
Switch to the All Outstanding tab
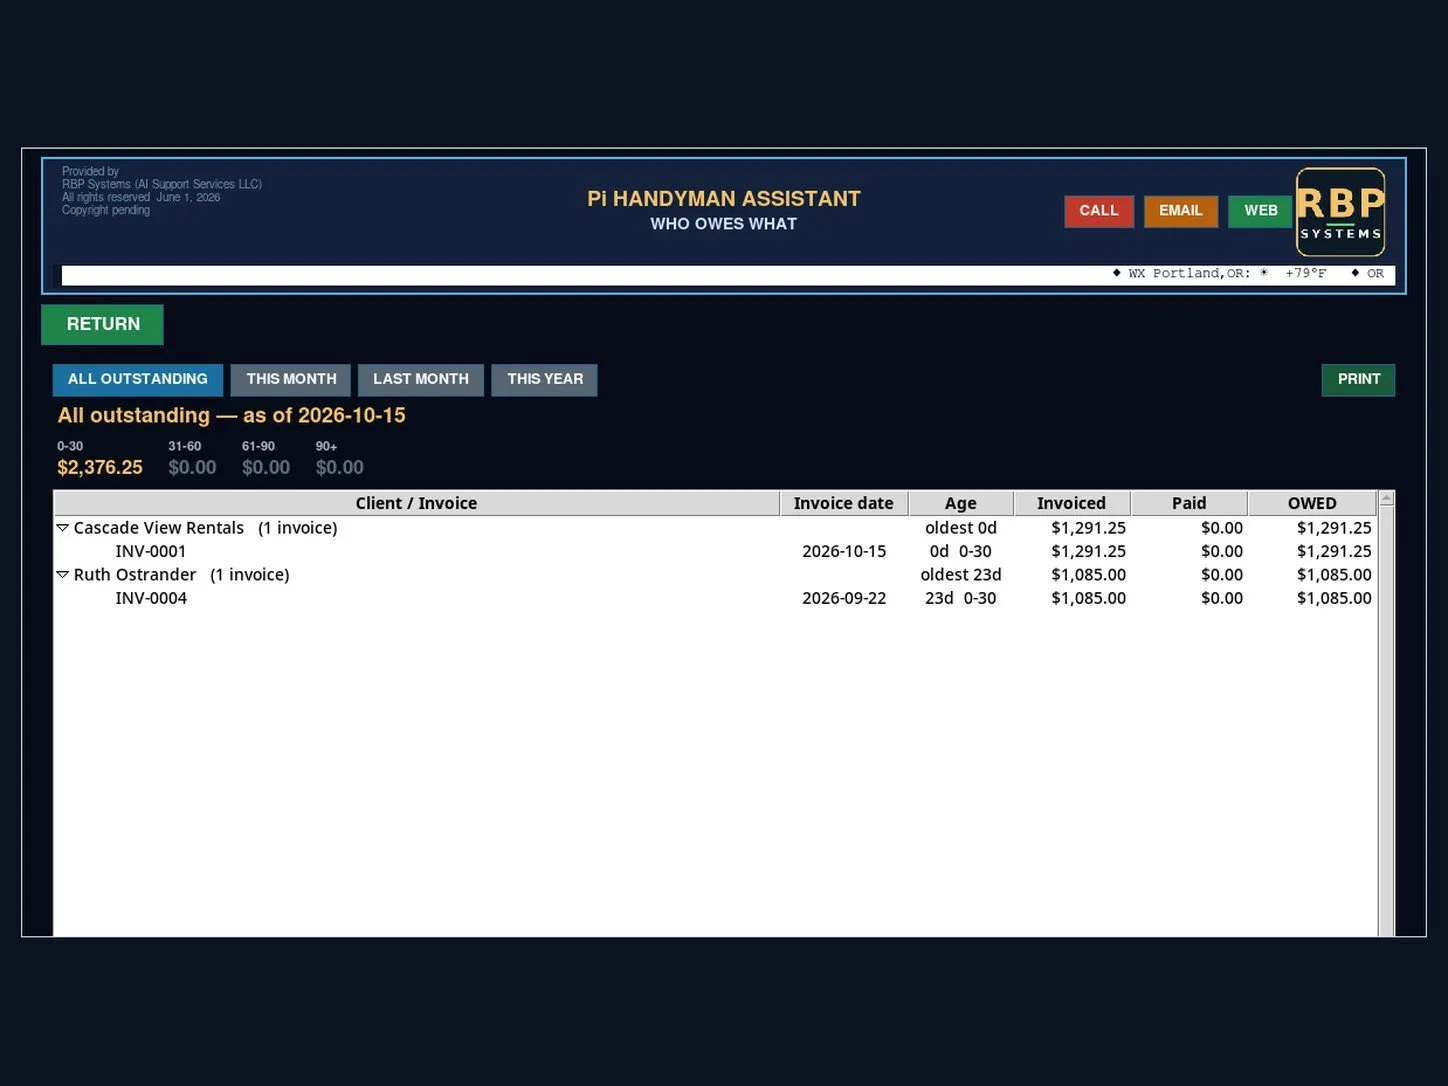138,380
